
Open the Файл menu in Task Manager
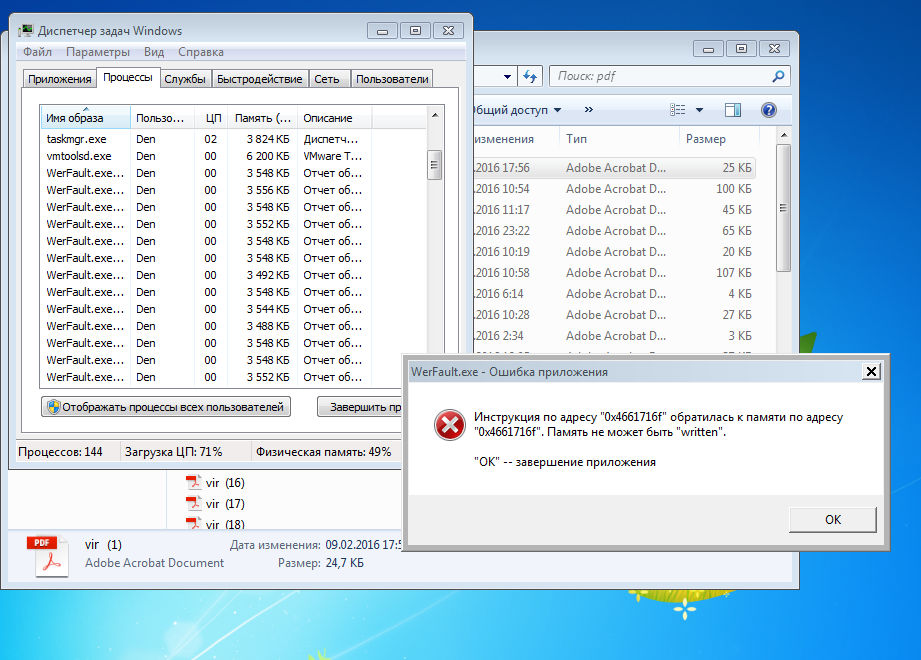tap(37, 52)
